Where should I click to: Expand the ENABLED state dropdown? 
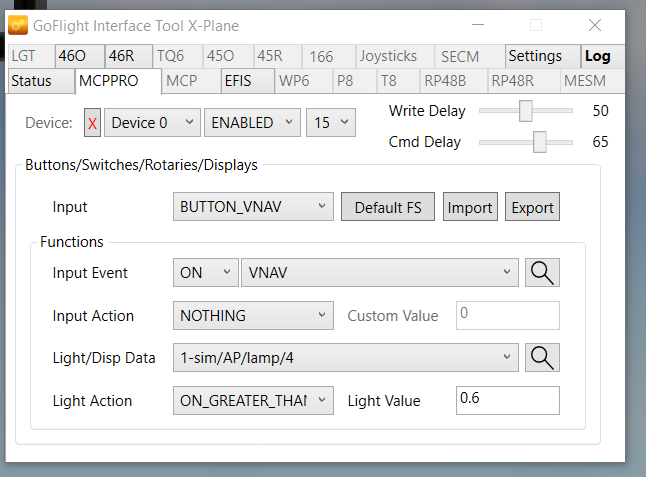tap(251, 123)
